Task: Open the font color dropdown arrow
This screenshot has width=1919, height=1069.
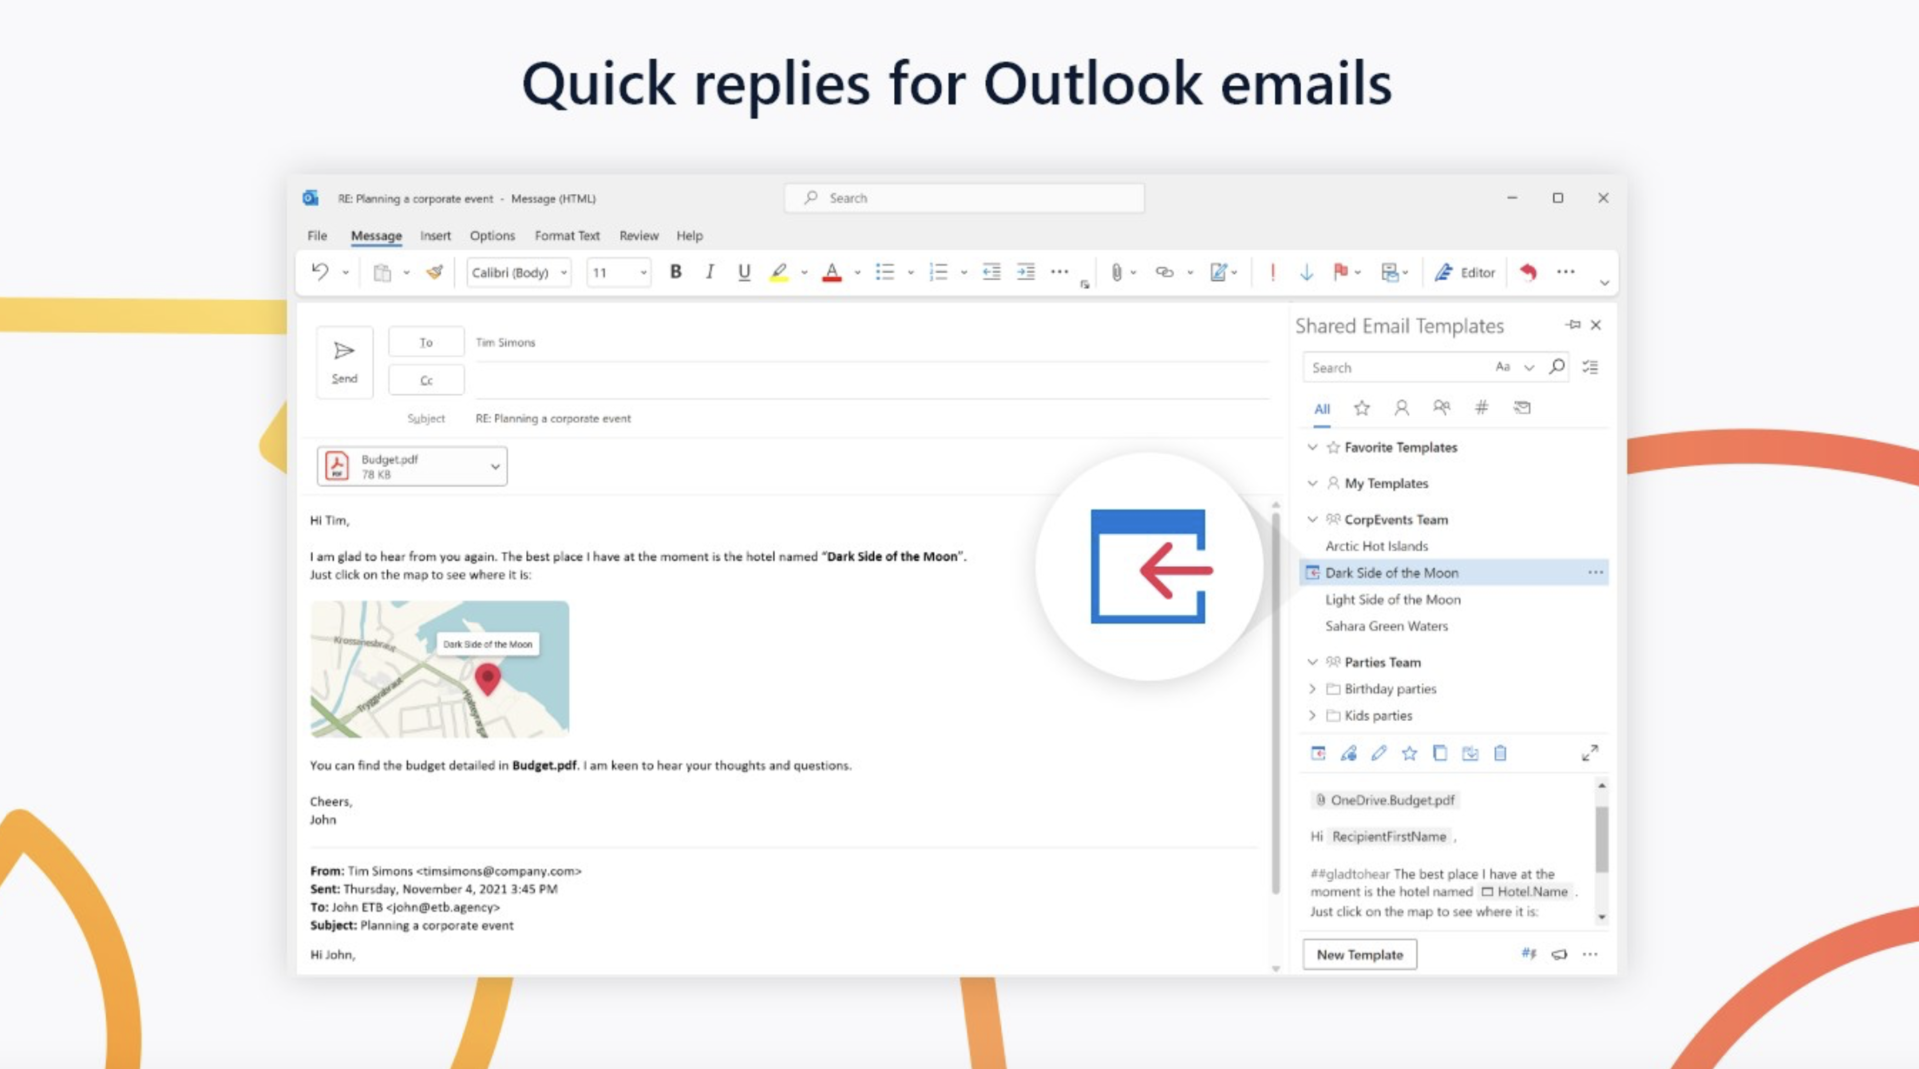Action: click(x=857, y=272)
